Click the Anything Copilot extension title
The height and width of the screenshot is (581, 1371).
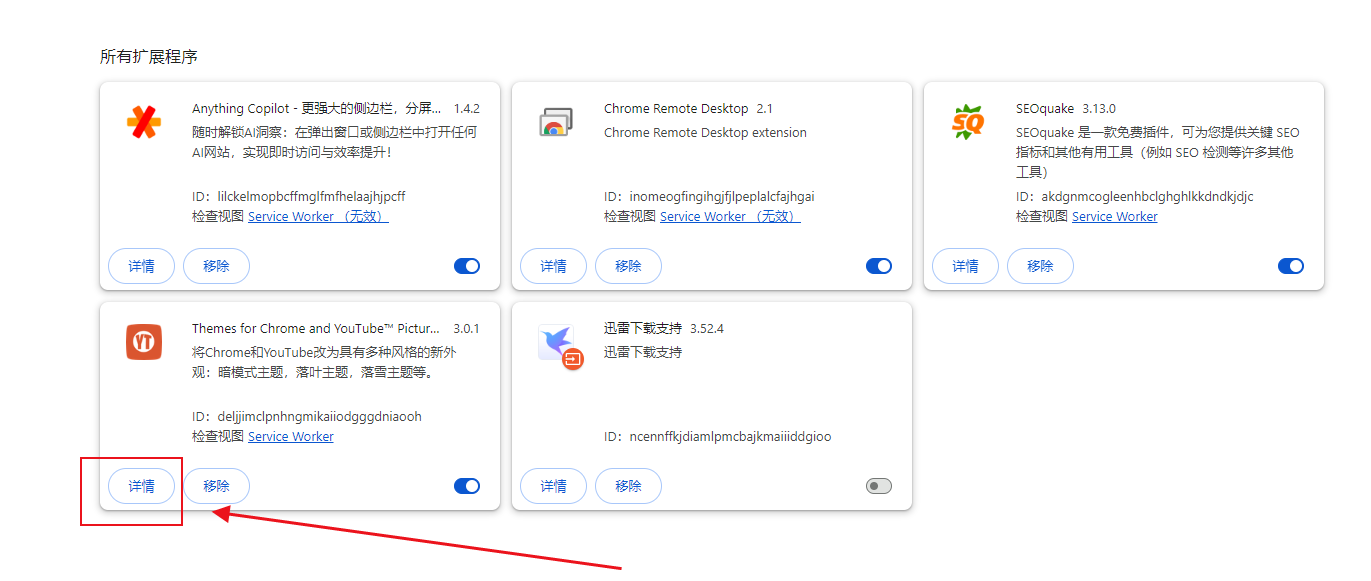tap(317, 109)
